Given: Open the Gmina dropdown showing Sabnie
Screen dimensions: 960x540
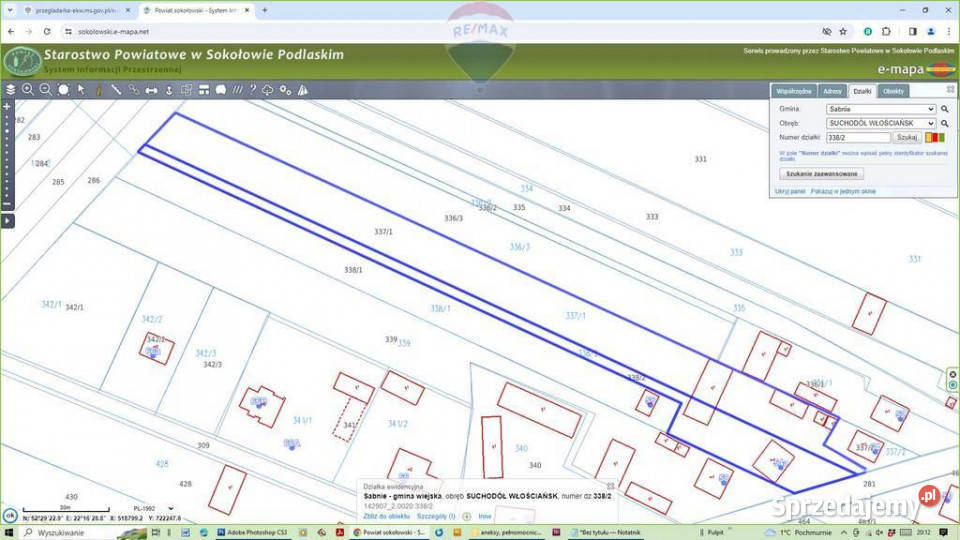Looking at the screenshot, I should (x=880, y=108).
